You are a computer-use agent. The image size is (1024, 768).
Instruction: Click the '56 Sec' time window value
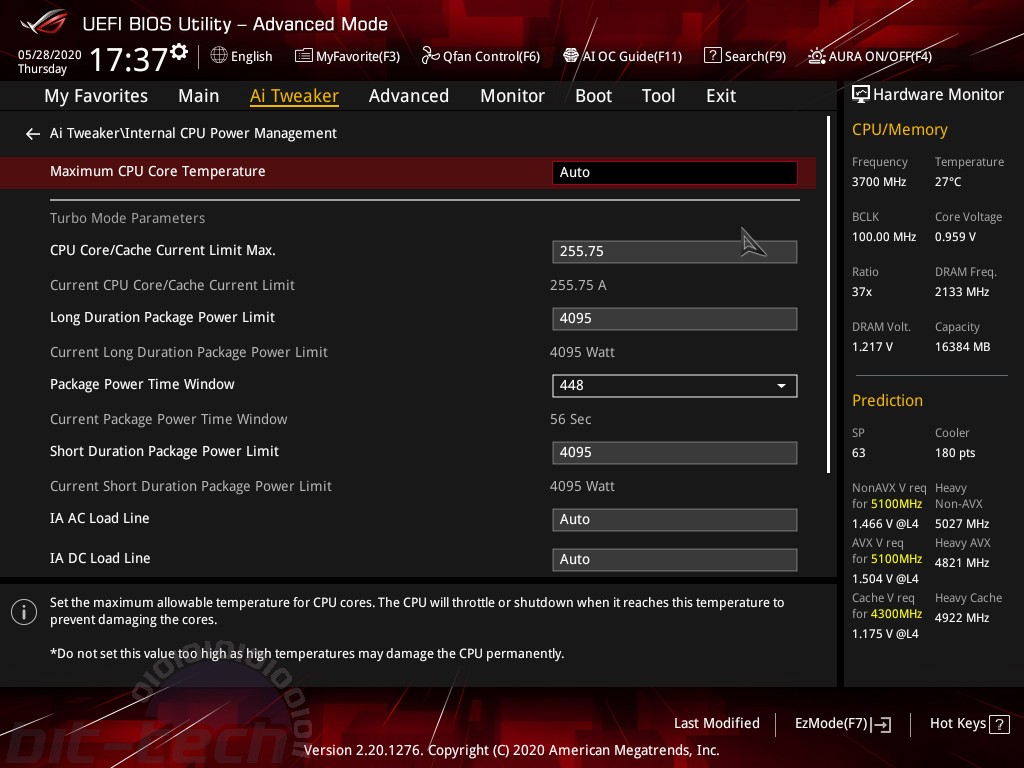570,419
